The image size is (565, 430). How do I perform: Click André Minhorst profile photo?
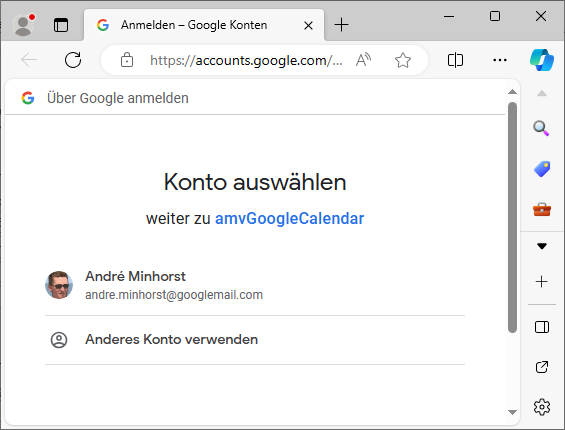tap(59, 285)
